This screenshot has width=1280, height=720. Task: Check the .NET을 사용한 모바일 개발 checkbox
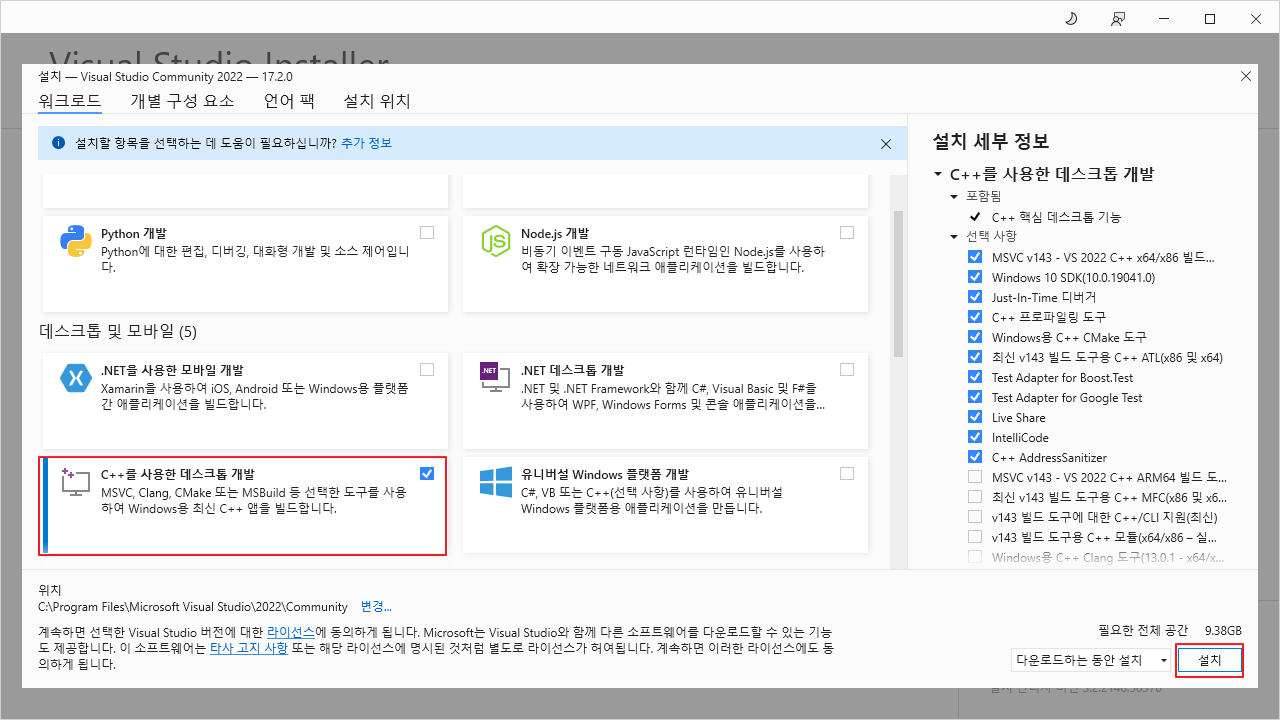(x=427, y=369)
